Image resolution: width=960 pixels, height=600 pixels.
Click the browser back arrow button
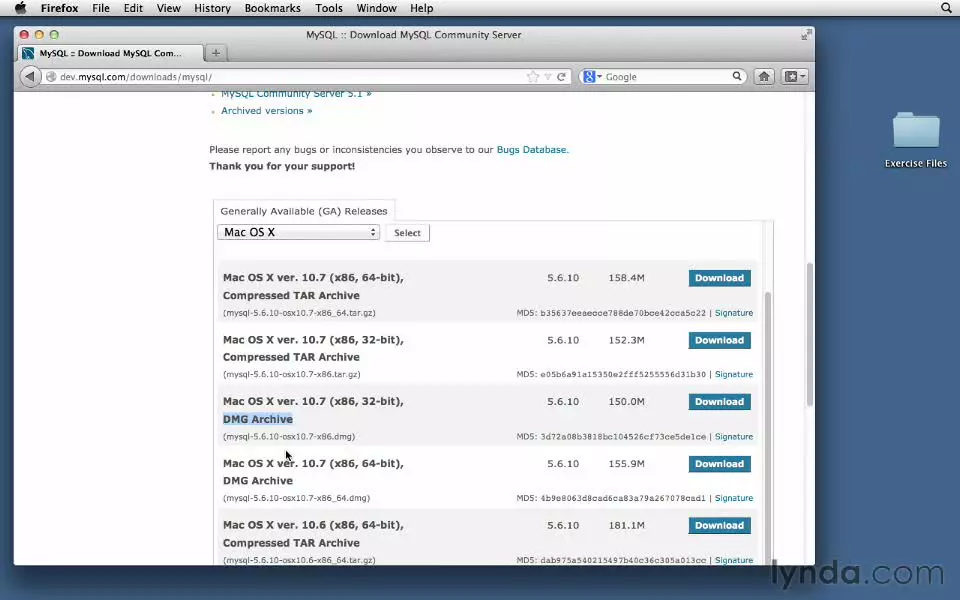click(30, 77)
